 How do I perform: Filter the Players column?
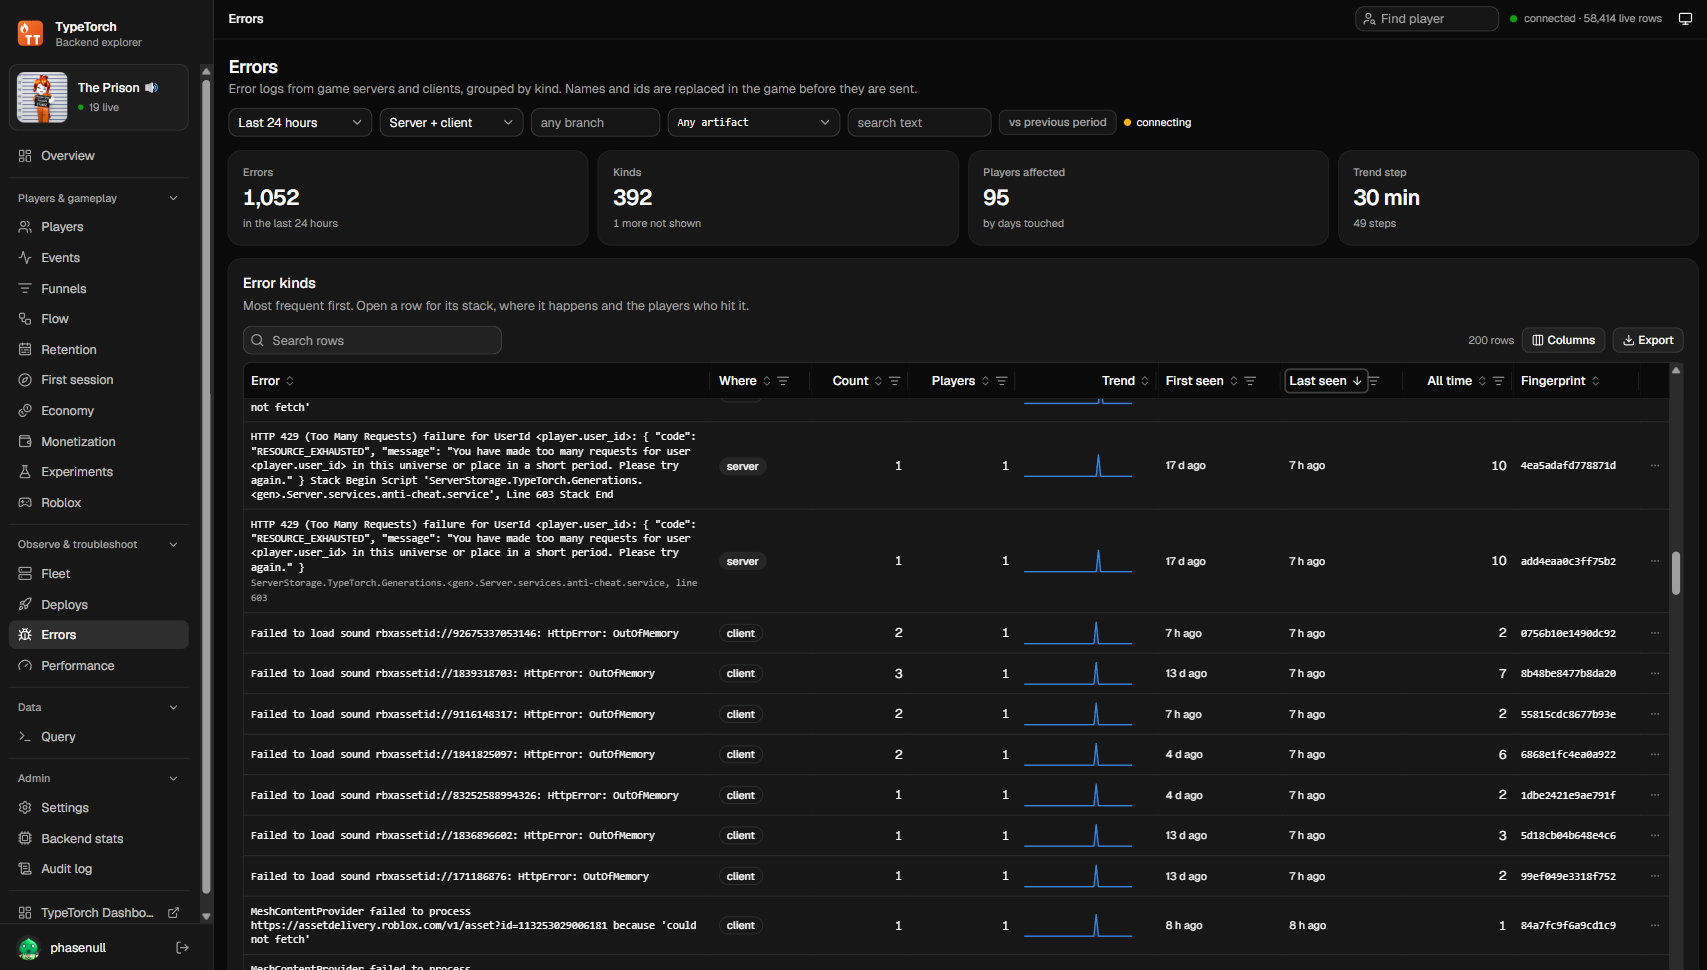pyautogui.click(x=1001, y=381)
